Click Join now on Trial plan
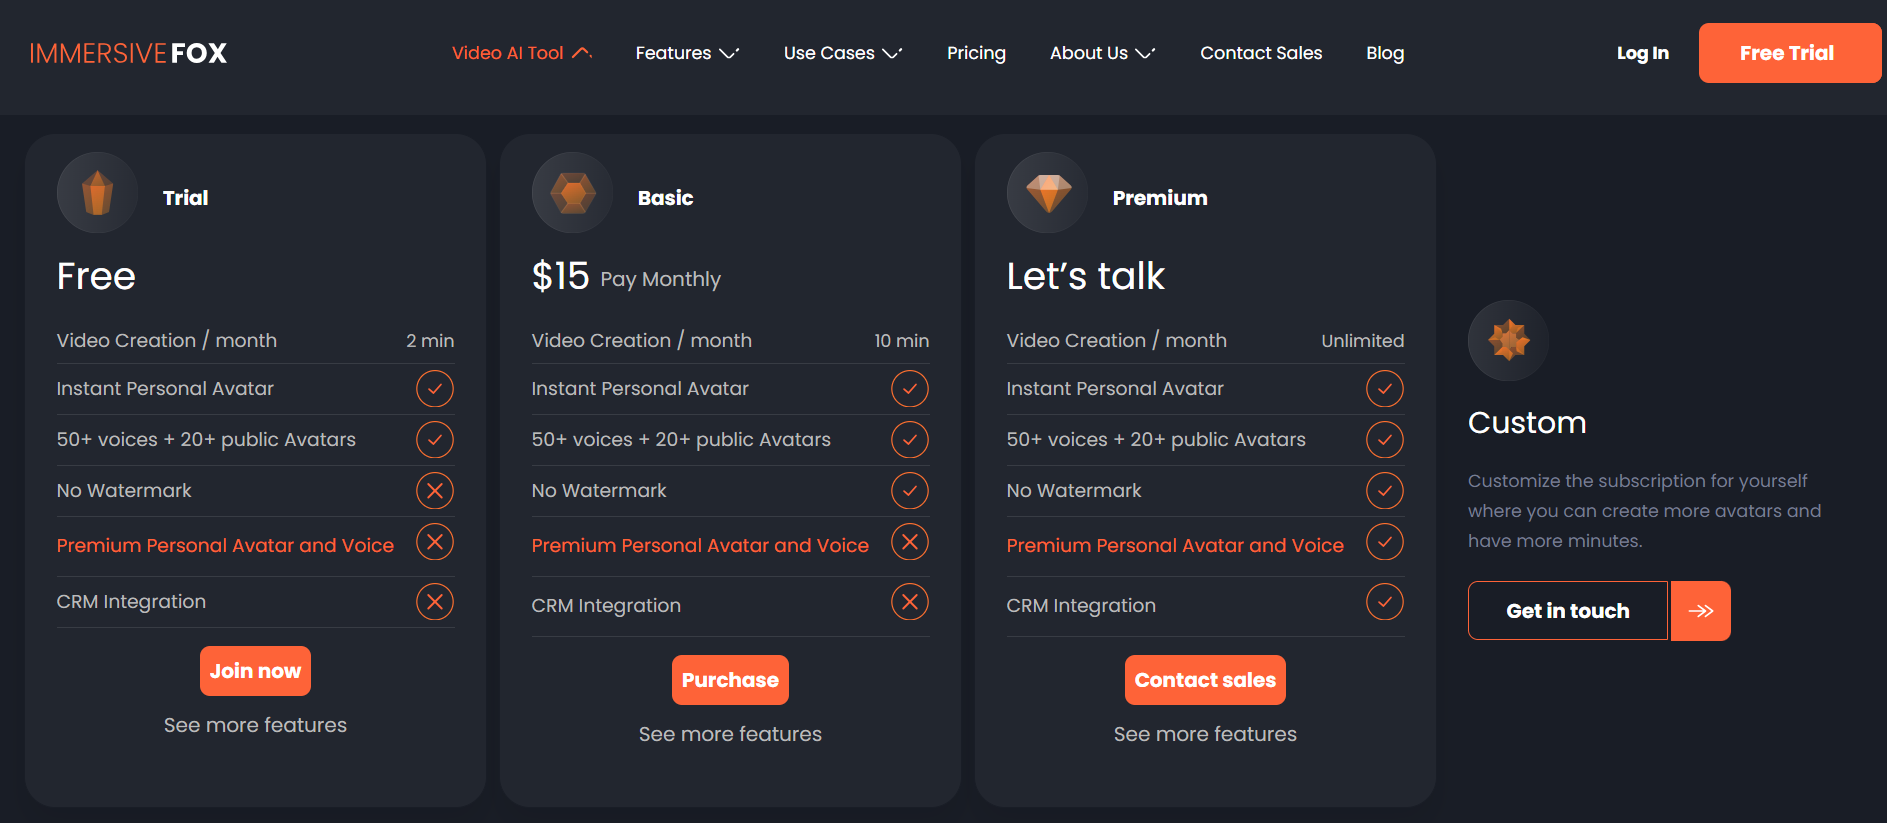This screenshot has width=1887, height=823. point(255,671)
